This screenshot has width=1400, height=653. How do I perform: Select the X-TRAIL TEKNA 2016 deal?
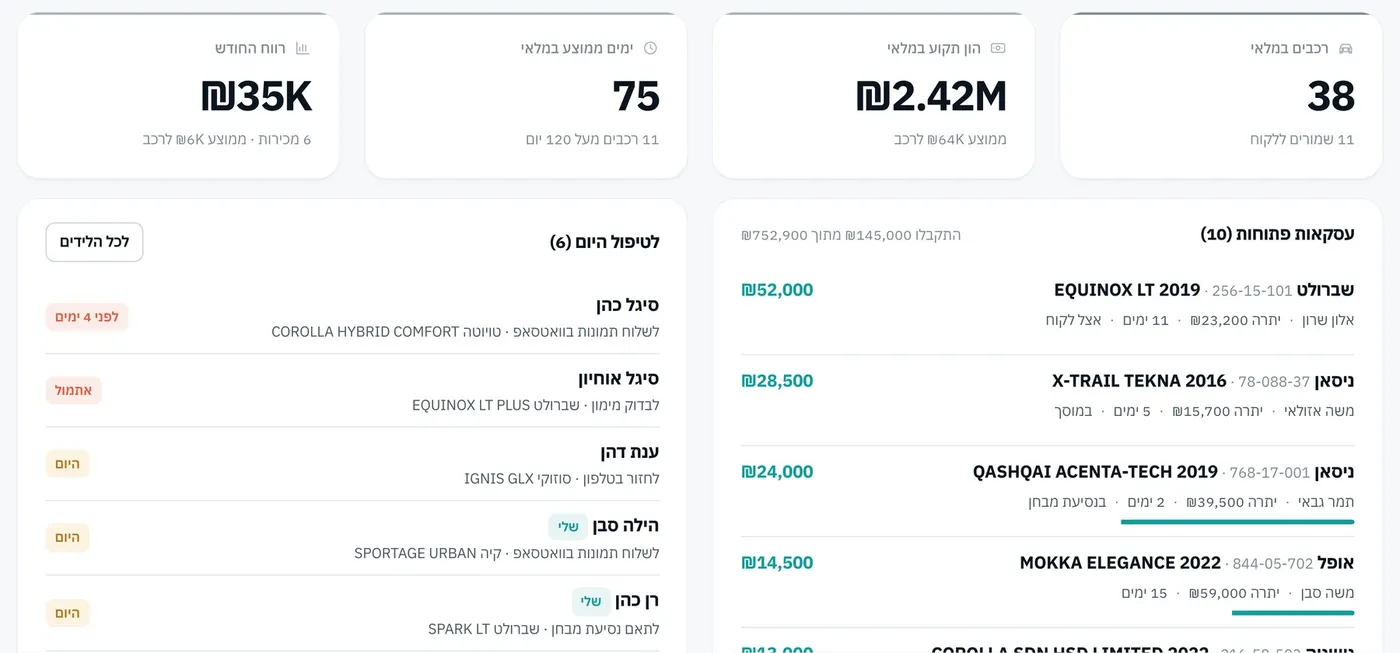click(x=1047, y=395)
